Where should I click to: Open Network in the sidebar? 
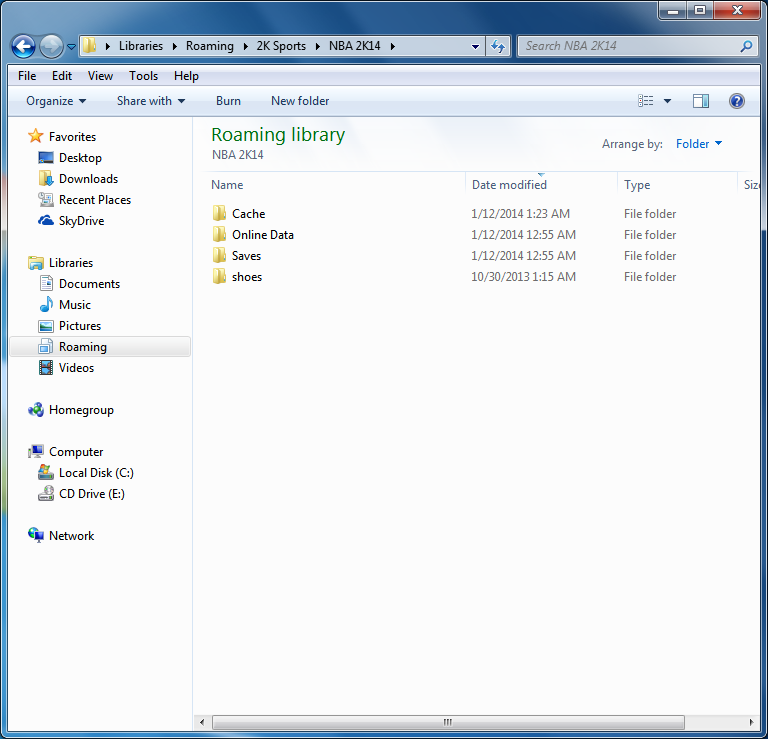[72, 536]
